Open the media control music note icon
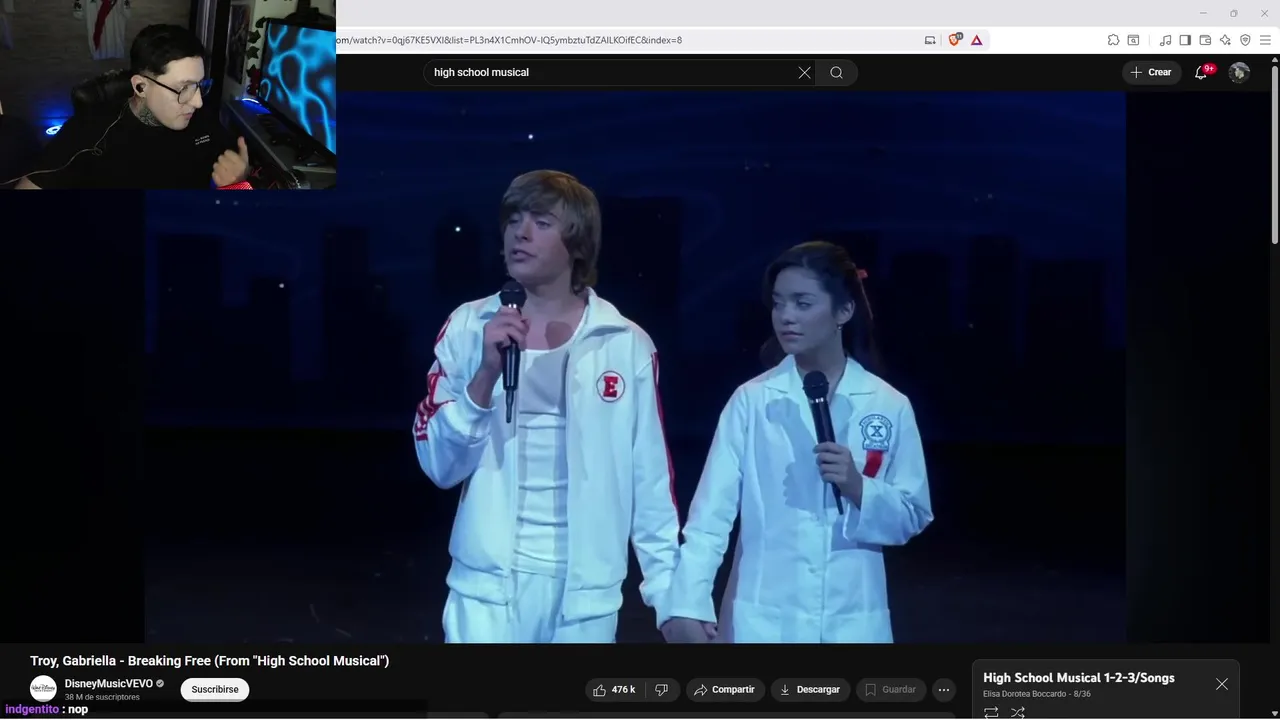The height and width of the screenshot is (720, 1280). pyautogui.click(x=1165, y=40)
